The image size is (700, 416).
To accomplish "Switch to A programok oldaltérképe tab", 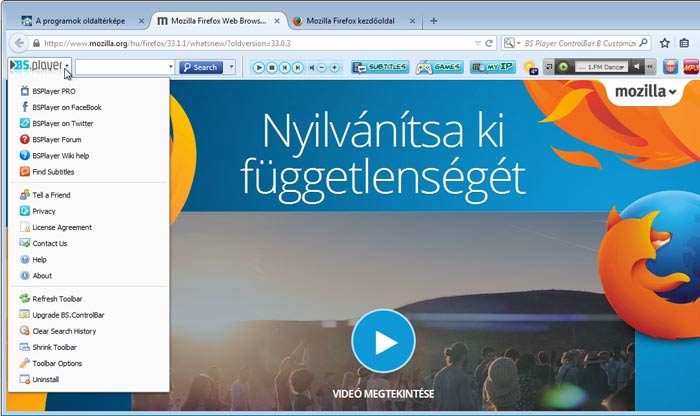I will tap(80, 21).
